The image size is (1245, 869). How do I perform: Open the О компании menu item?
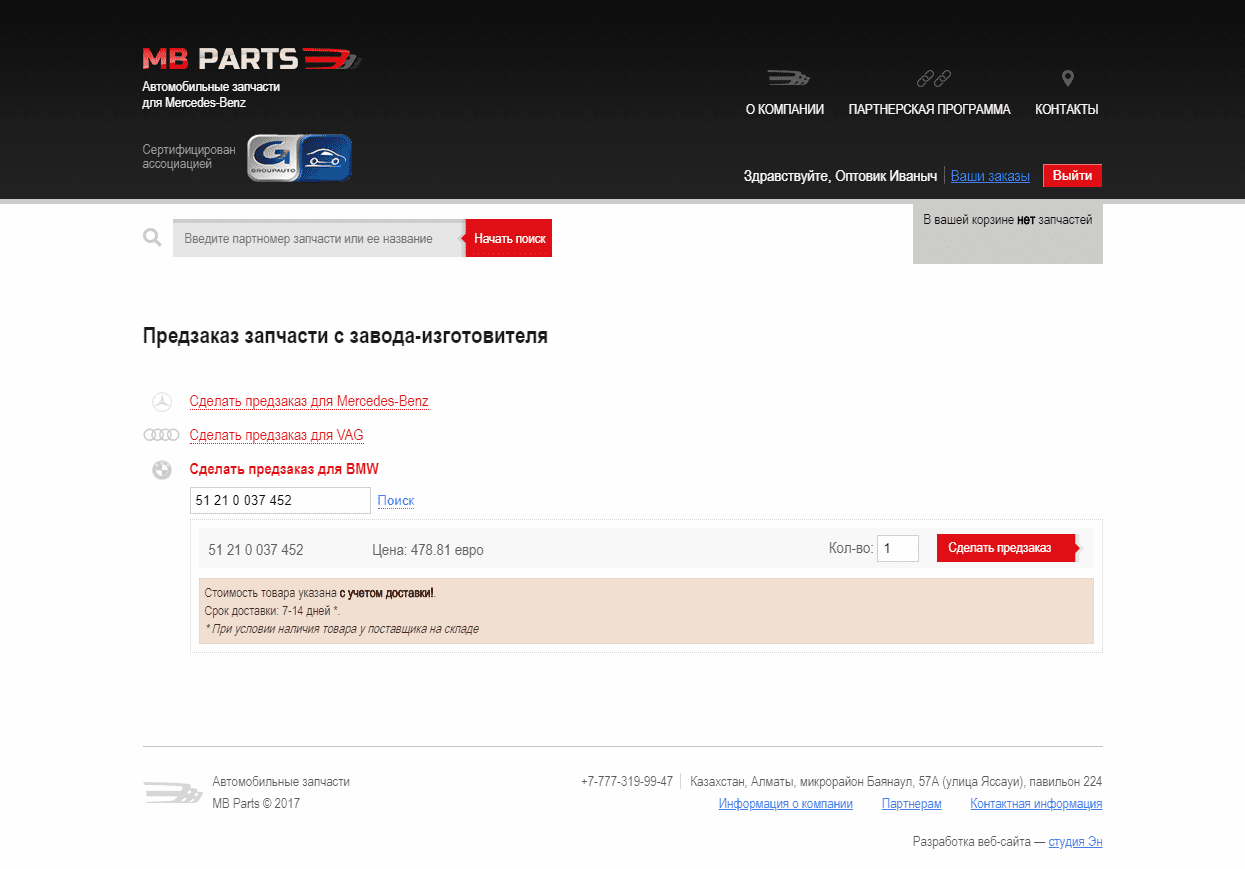(x=785, y=110)
